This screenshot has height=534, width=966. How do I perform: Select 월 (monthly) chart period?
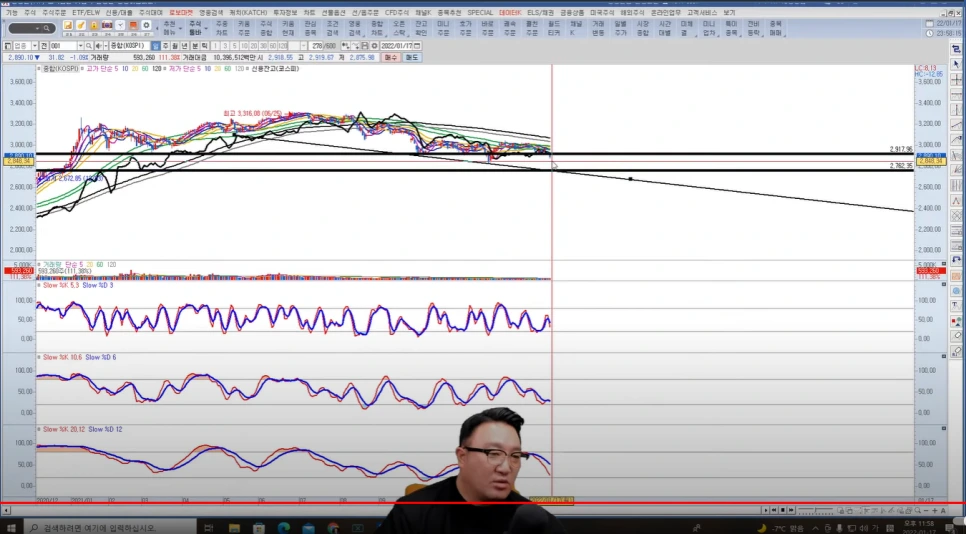click(x=175, y=46)
